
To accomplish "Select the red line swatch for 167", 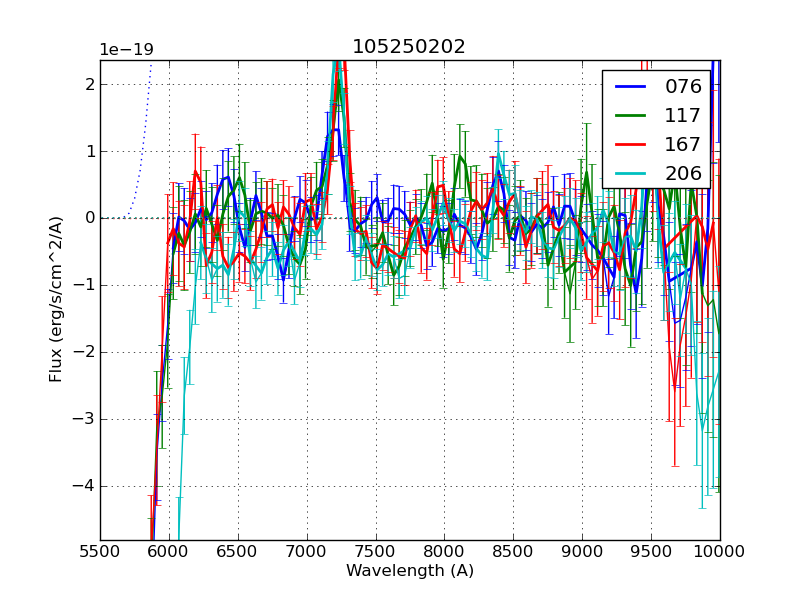I will tap(630, 144).
